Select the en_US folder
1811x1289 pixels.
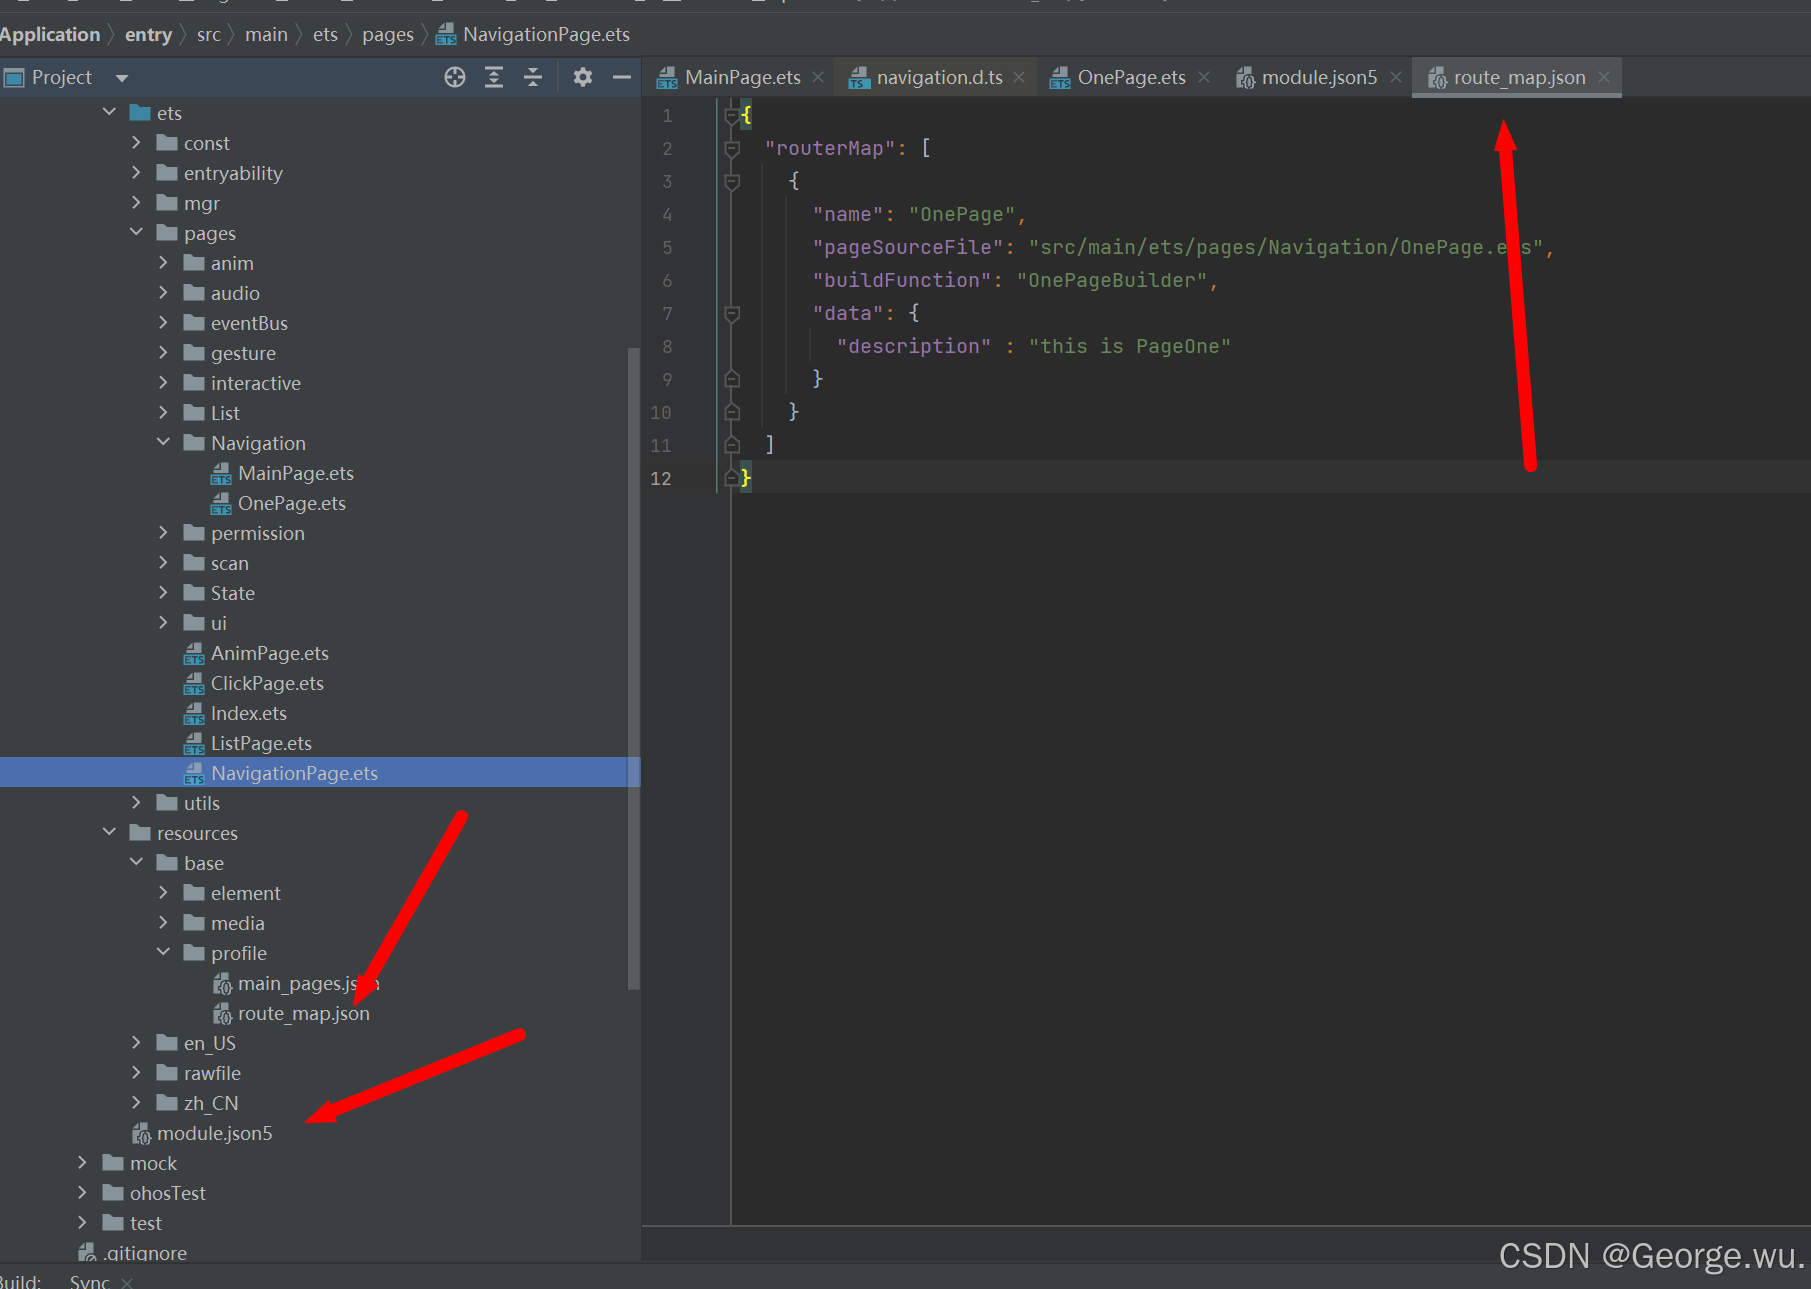210,1043
